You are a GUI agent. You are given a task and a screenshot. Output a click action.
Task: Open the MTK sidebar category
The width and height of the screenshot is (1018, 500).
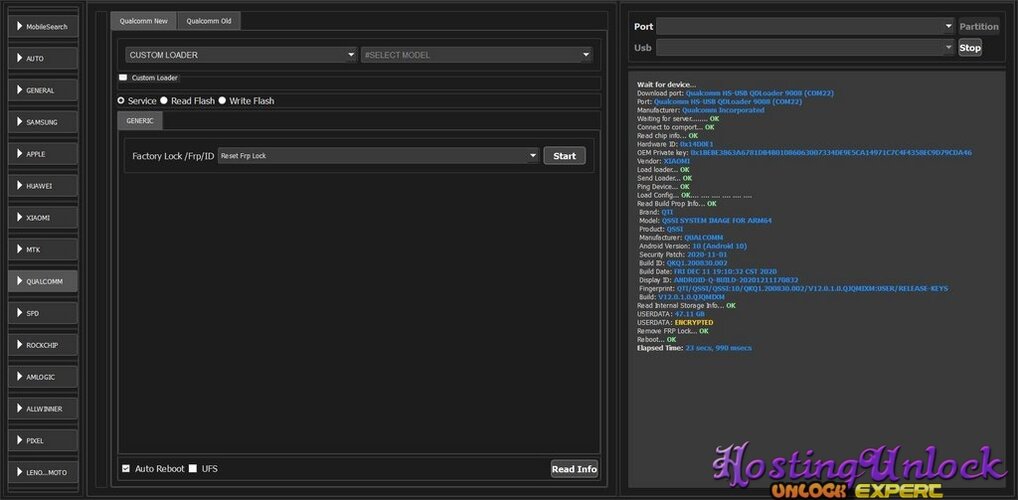point(43,249)
